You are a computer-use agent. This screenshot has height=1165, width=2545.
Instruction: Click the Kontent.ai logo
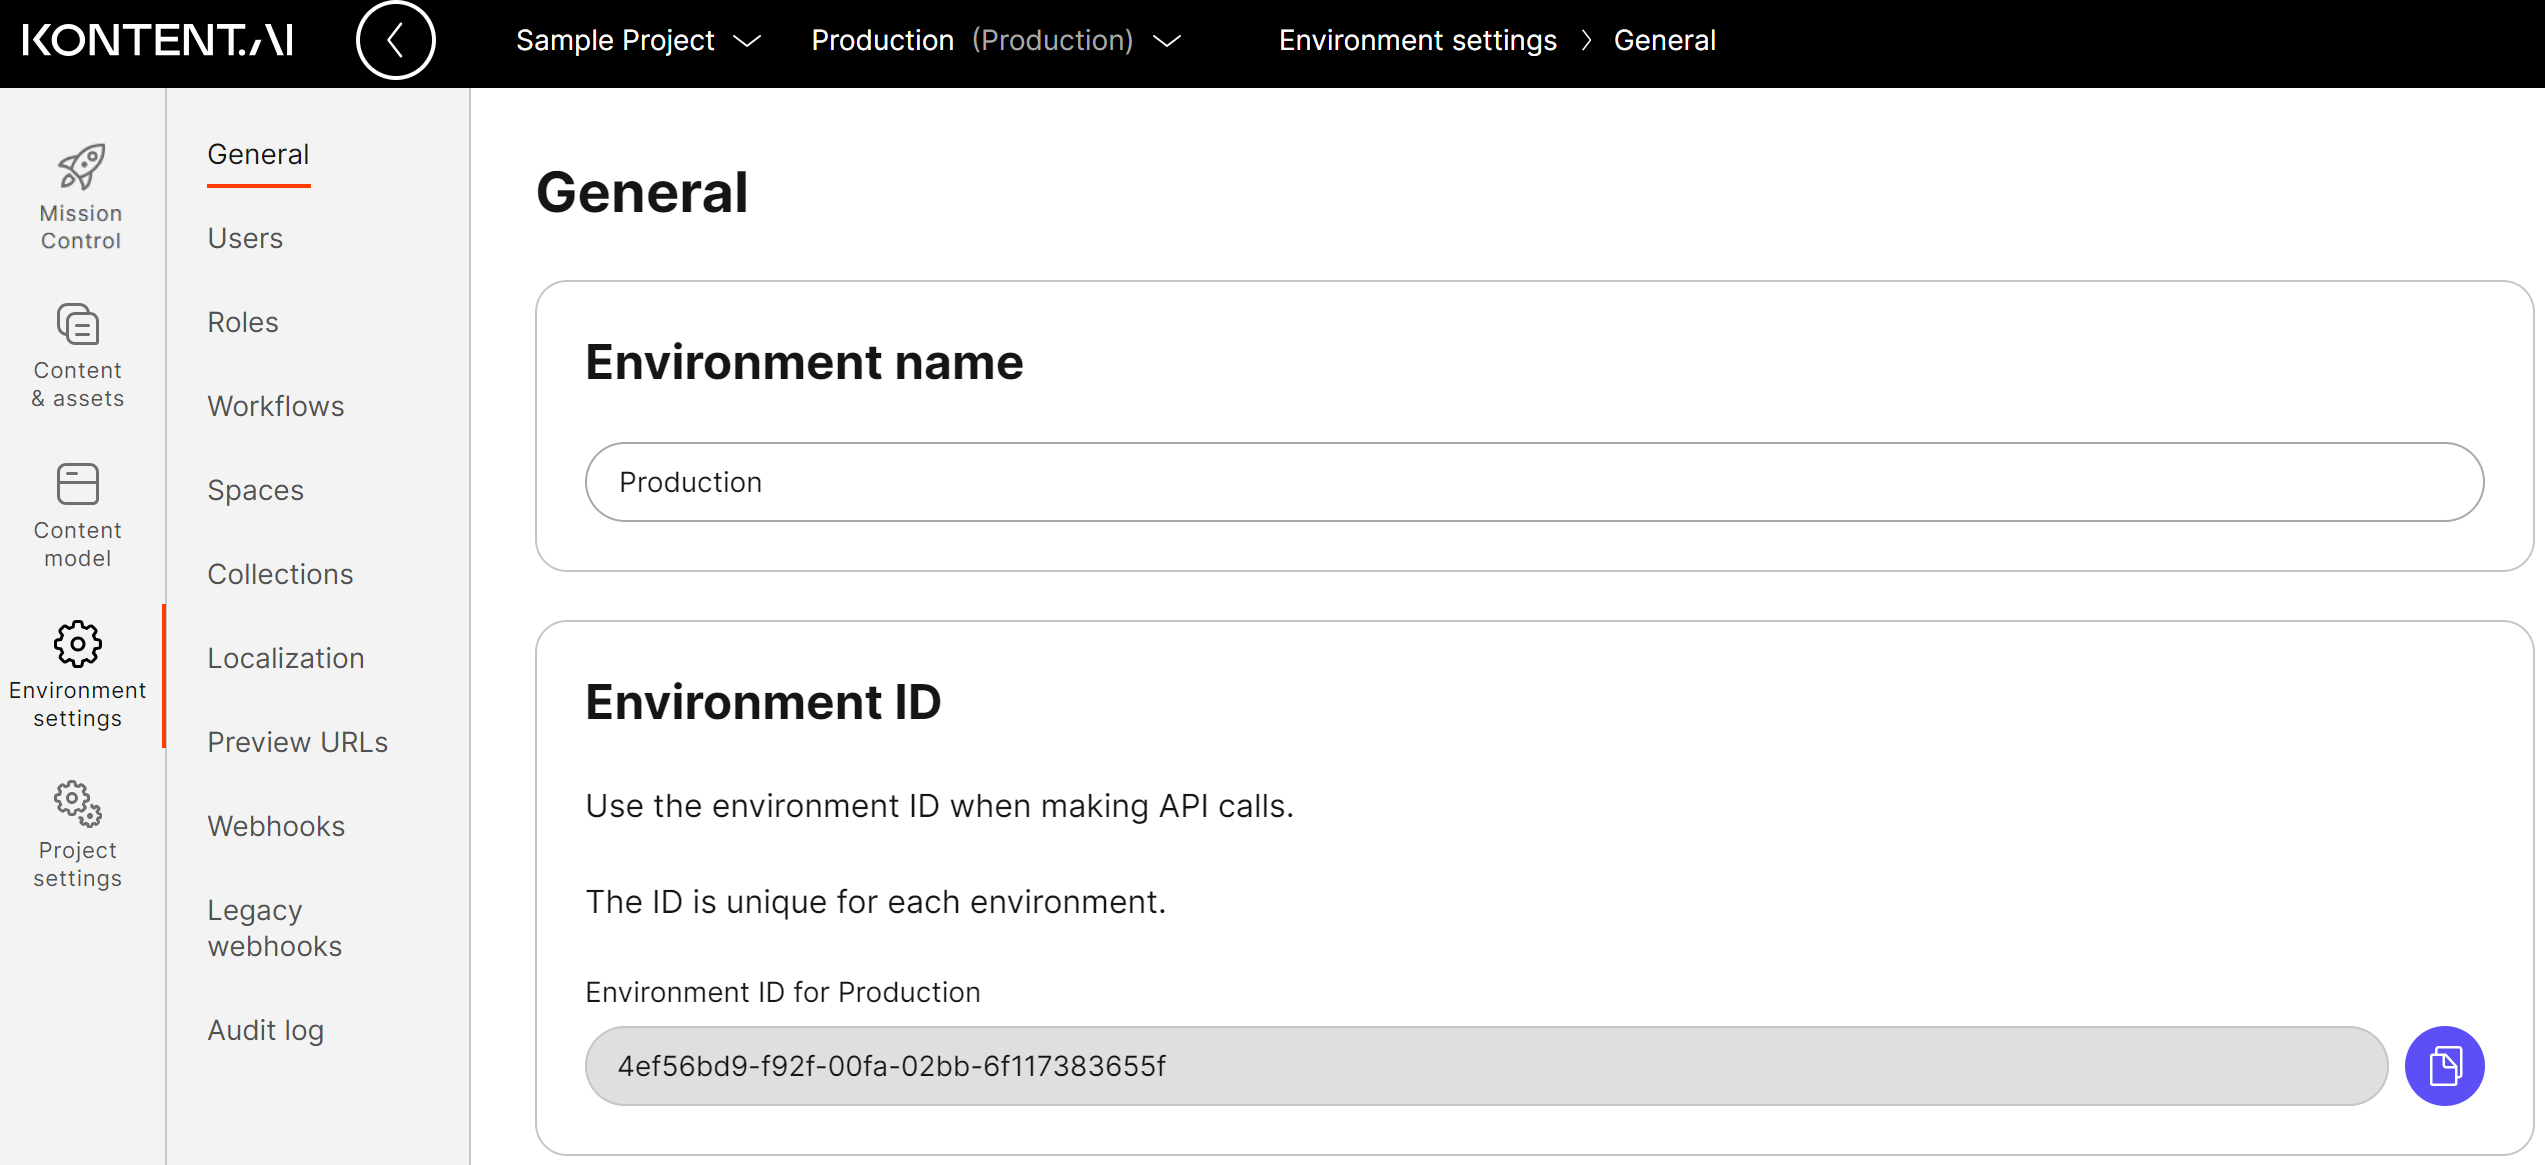tap(157, 40)
